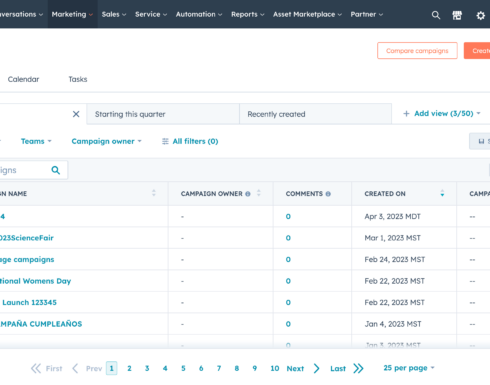Expand the Teams filter dropdown

(36, 141)
